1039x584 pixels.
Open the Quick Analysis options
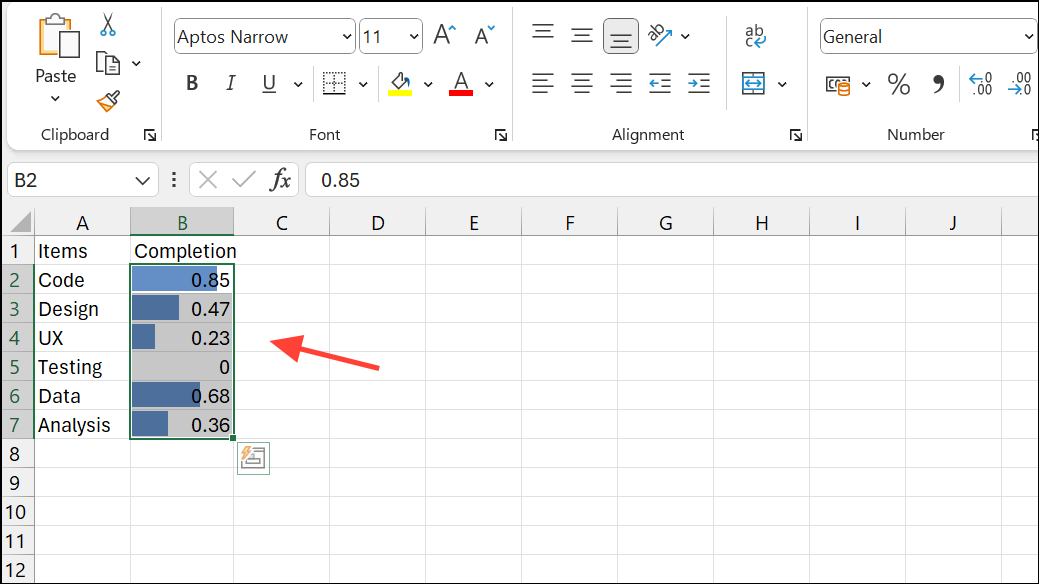(x=253, y=458)
